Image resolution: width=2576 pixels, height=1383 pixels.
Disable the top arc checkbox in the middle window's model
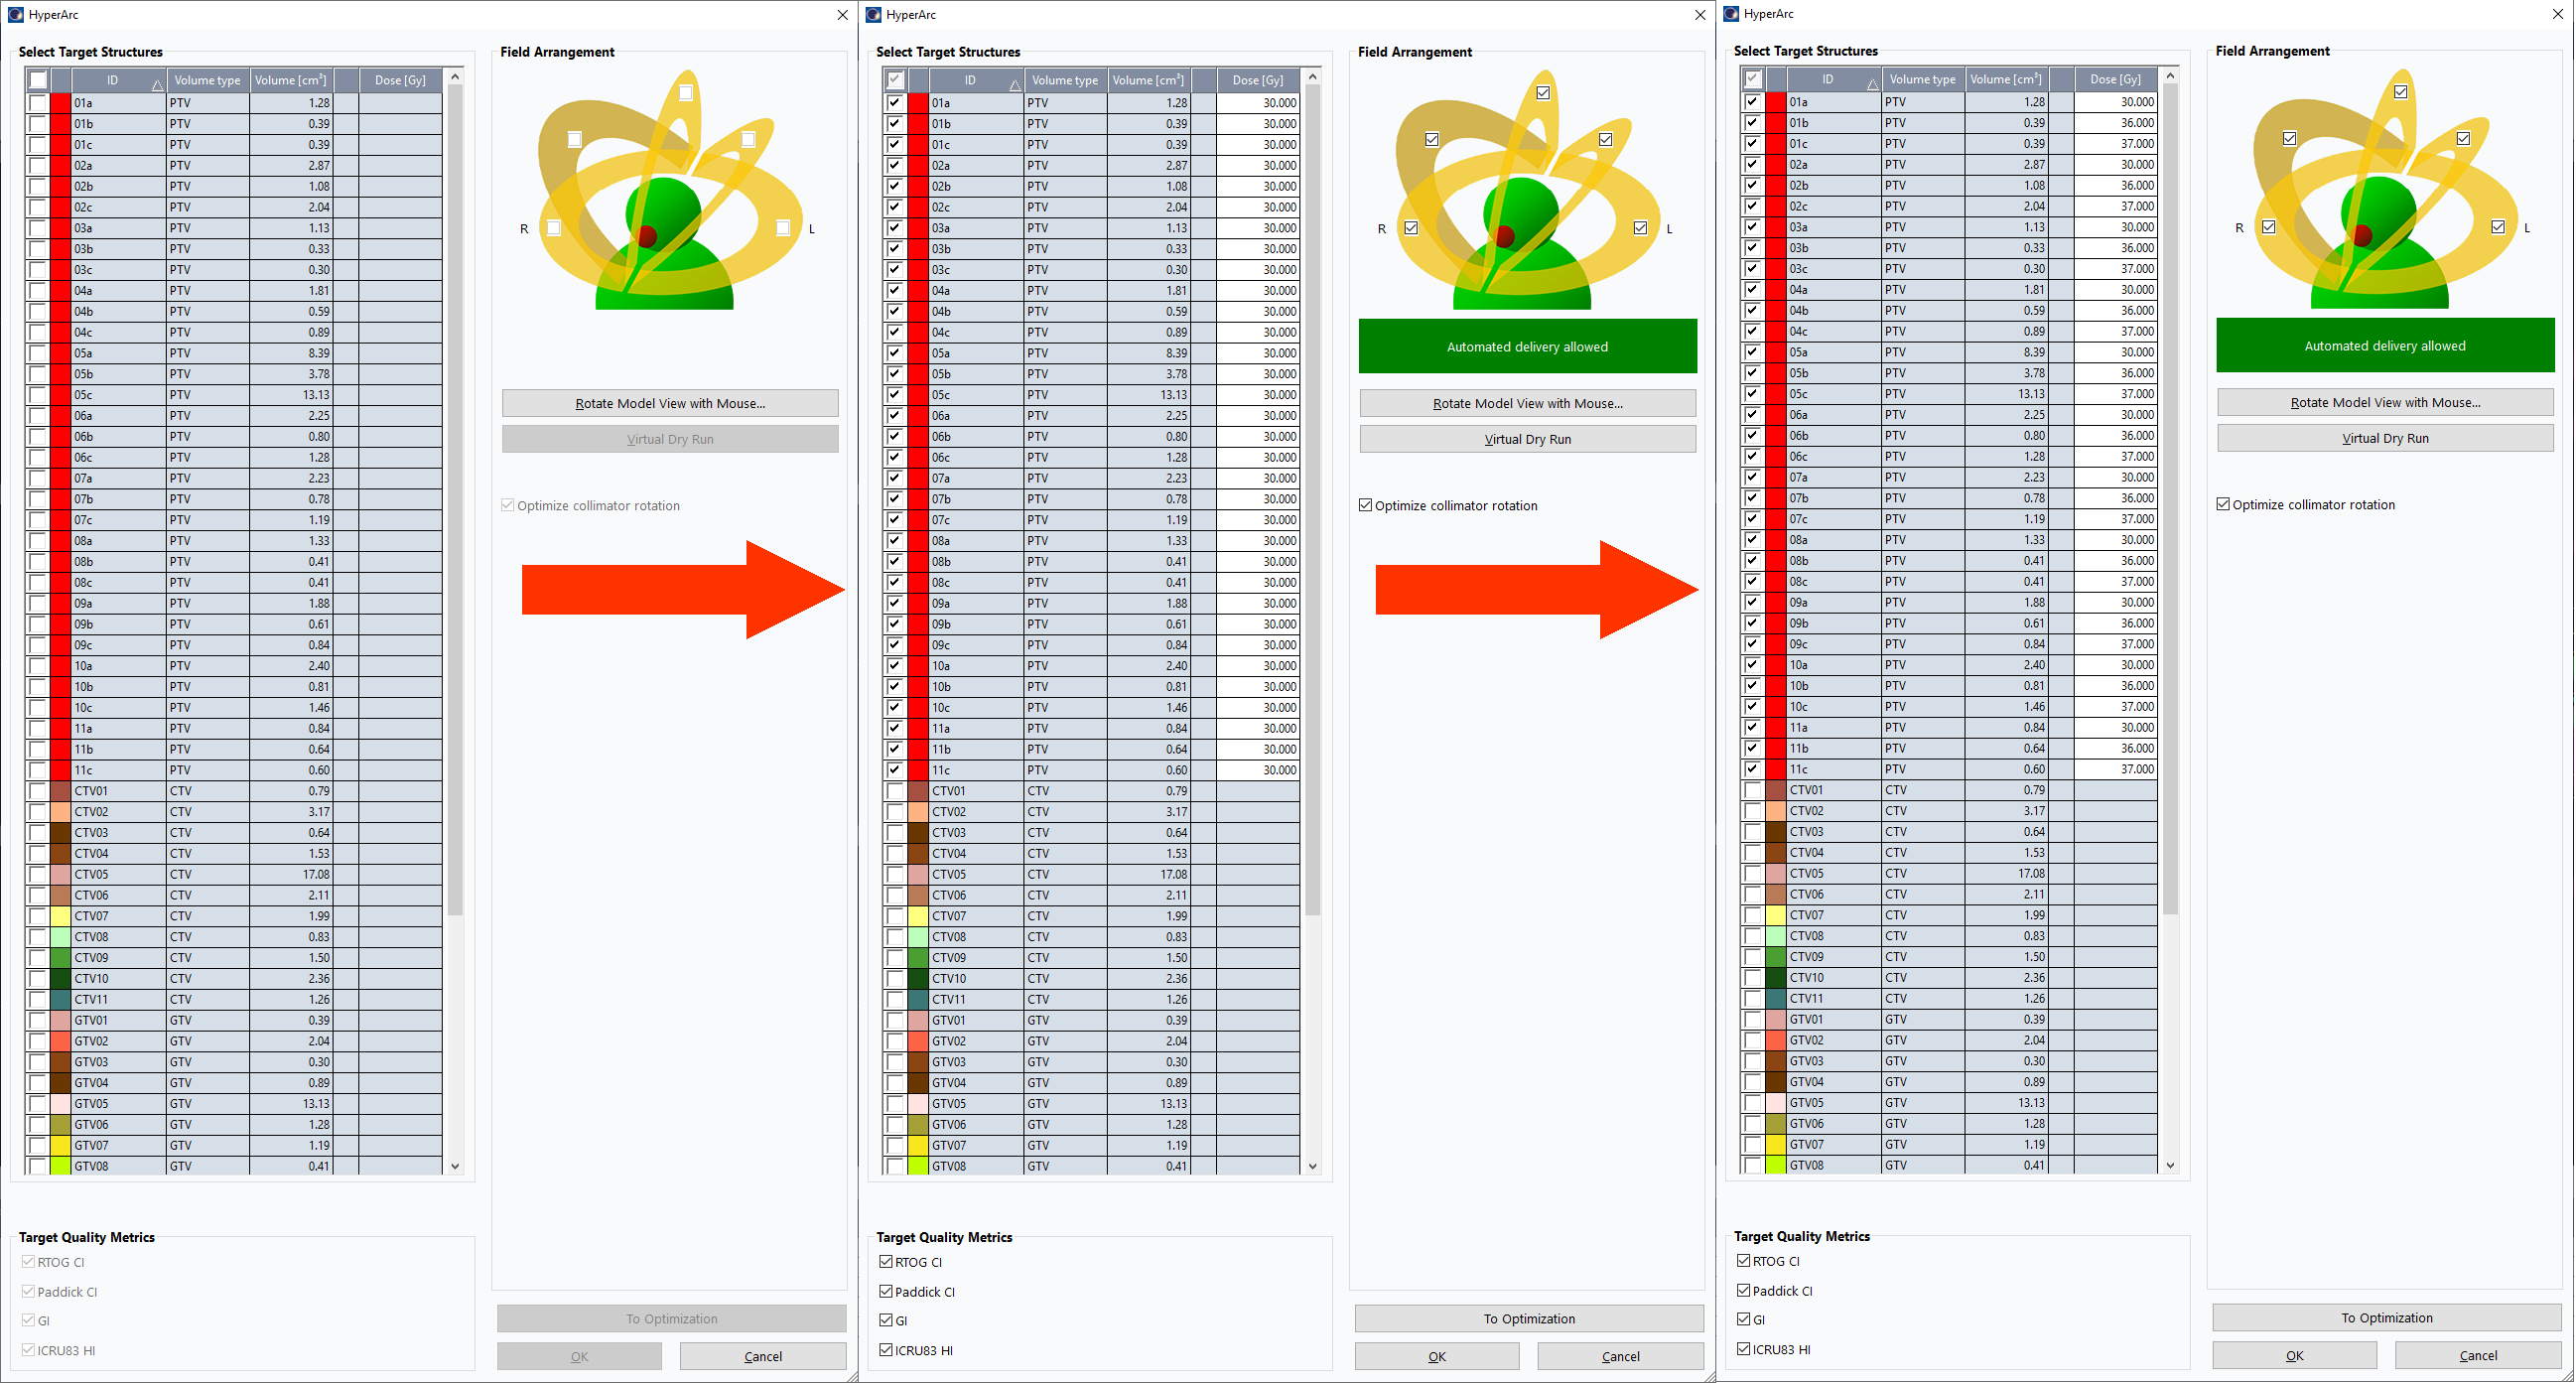(1543, 92)
